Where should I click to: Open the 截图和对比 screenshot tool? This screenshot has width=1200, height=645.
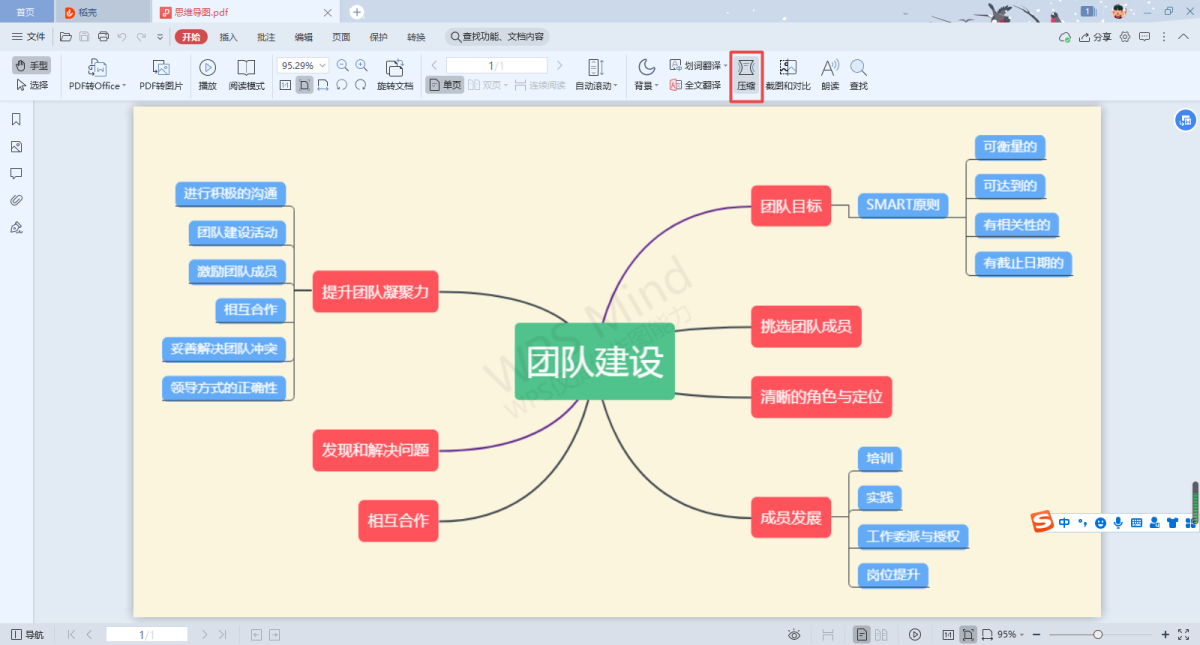point(788,75)
